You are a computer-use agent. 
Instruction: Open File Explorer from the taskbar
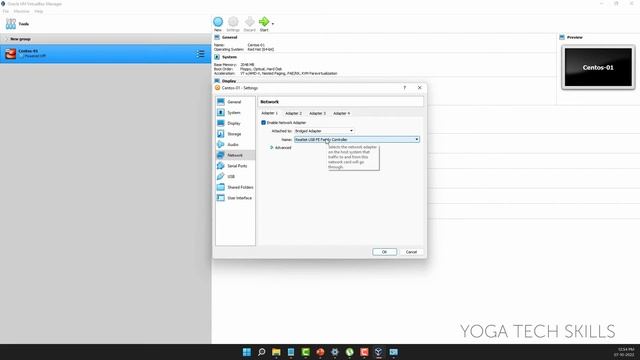(276, 352)
